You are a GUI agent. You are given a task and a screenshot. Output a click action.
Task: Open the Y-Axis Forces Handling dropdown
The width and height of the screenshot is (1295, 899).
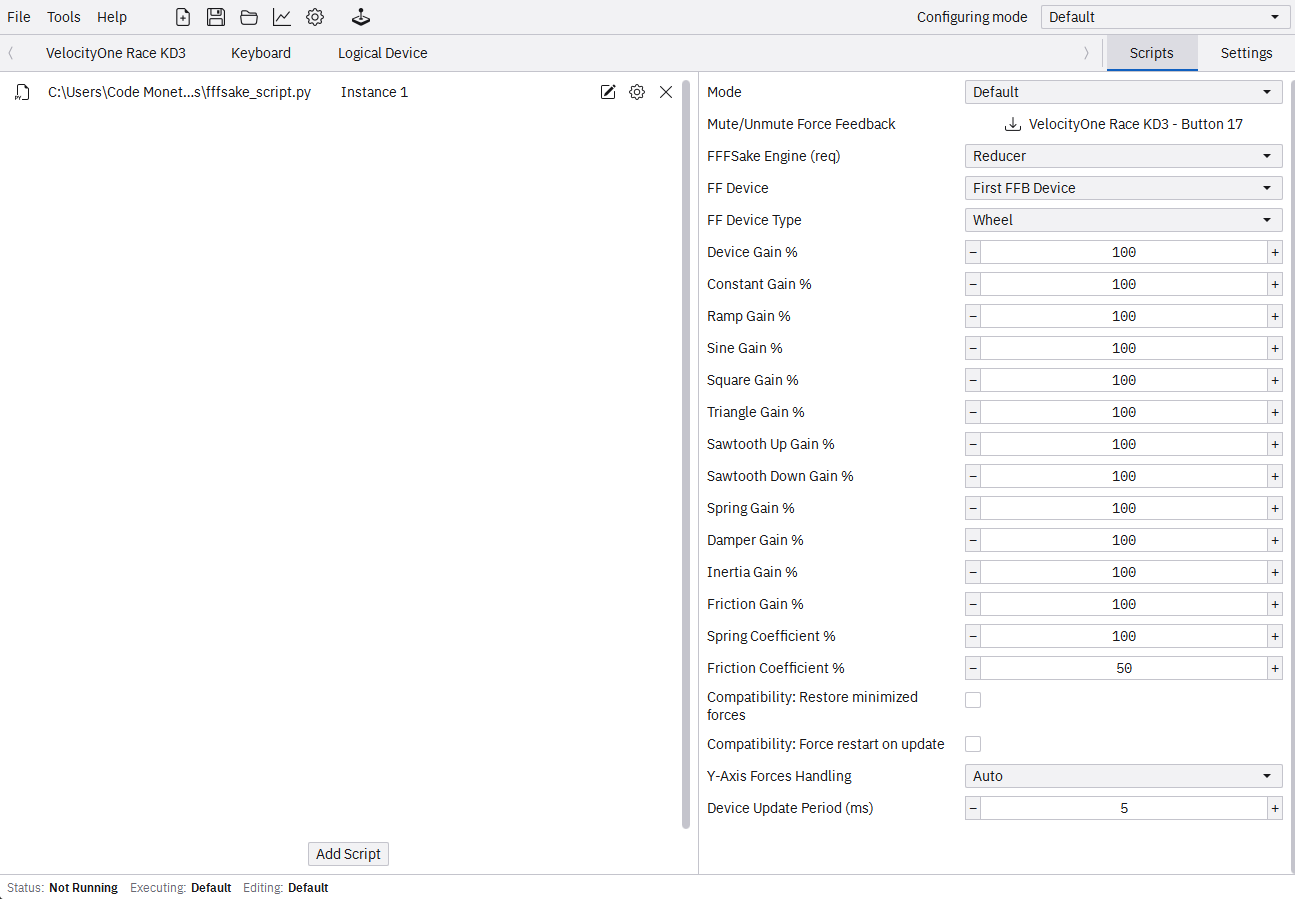[1123, 776]
